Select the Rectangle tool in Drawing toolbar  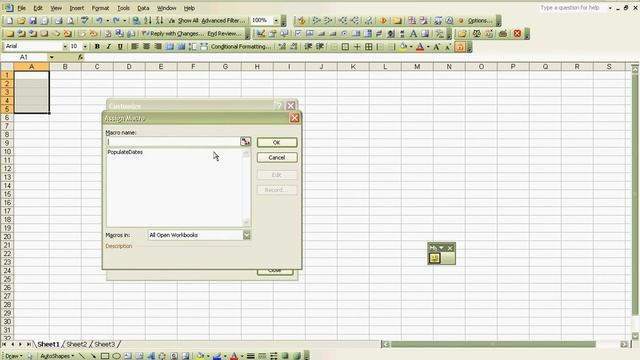(x=104, y=356)
